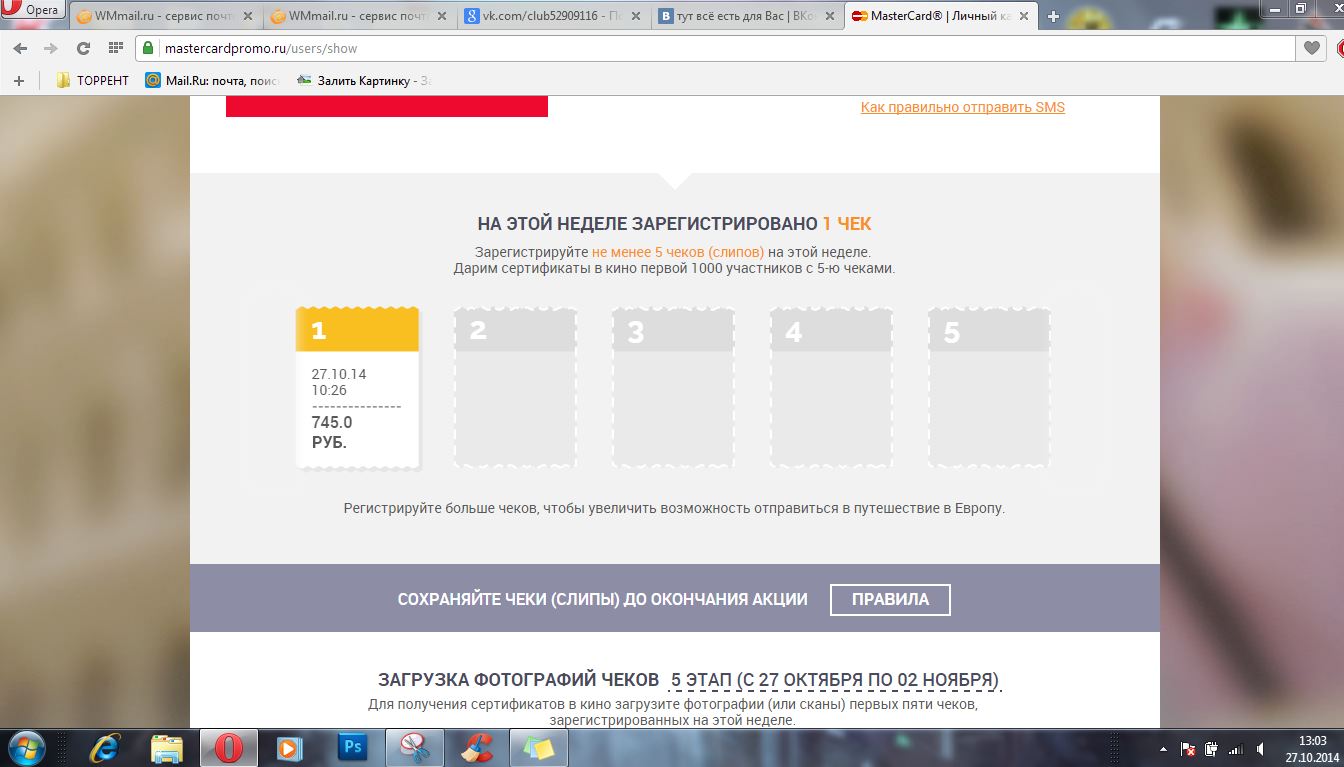This screenshot has width=1344, height=767.
Task: Go back to the previous page
Action: [20, 48]
